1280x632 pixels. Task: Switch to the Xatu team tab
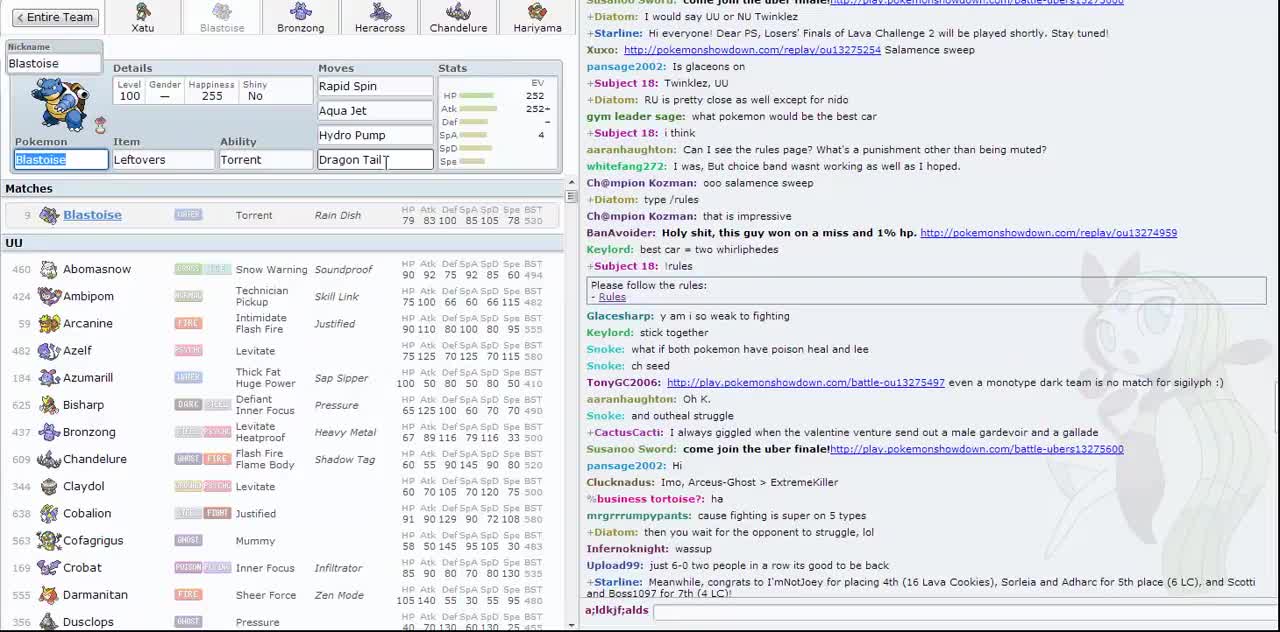[143, 17]
